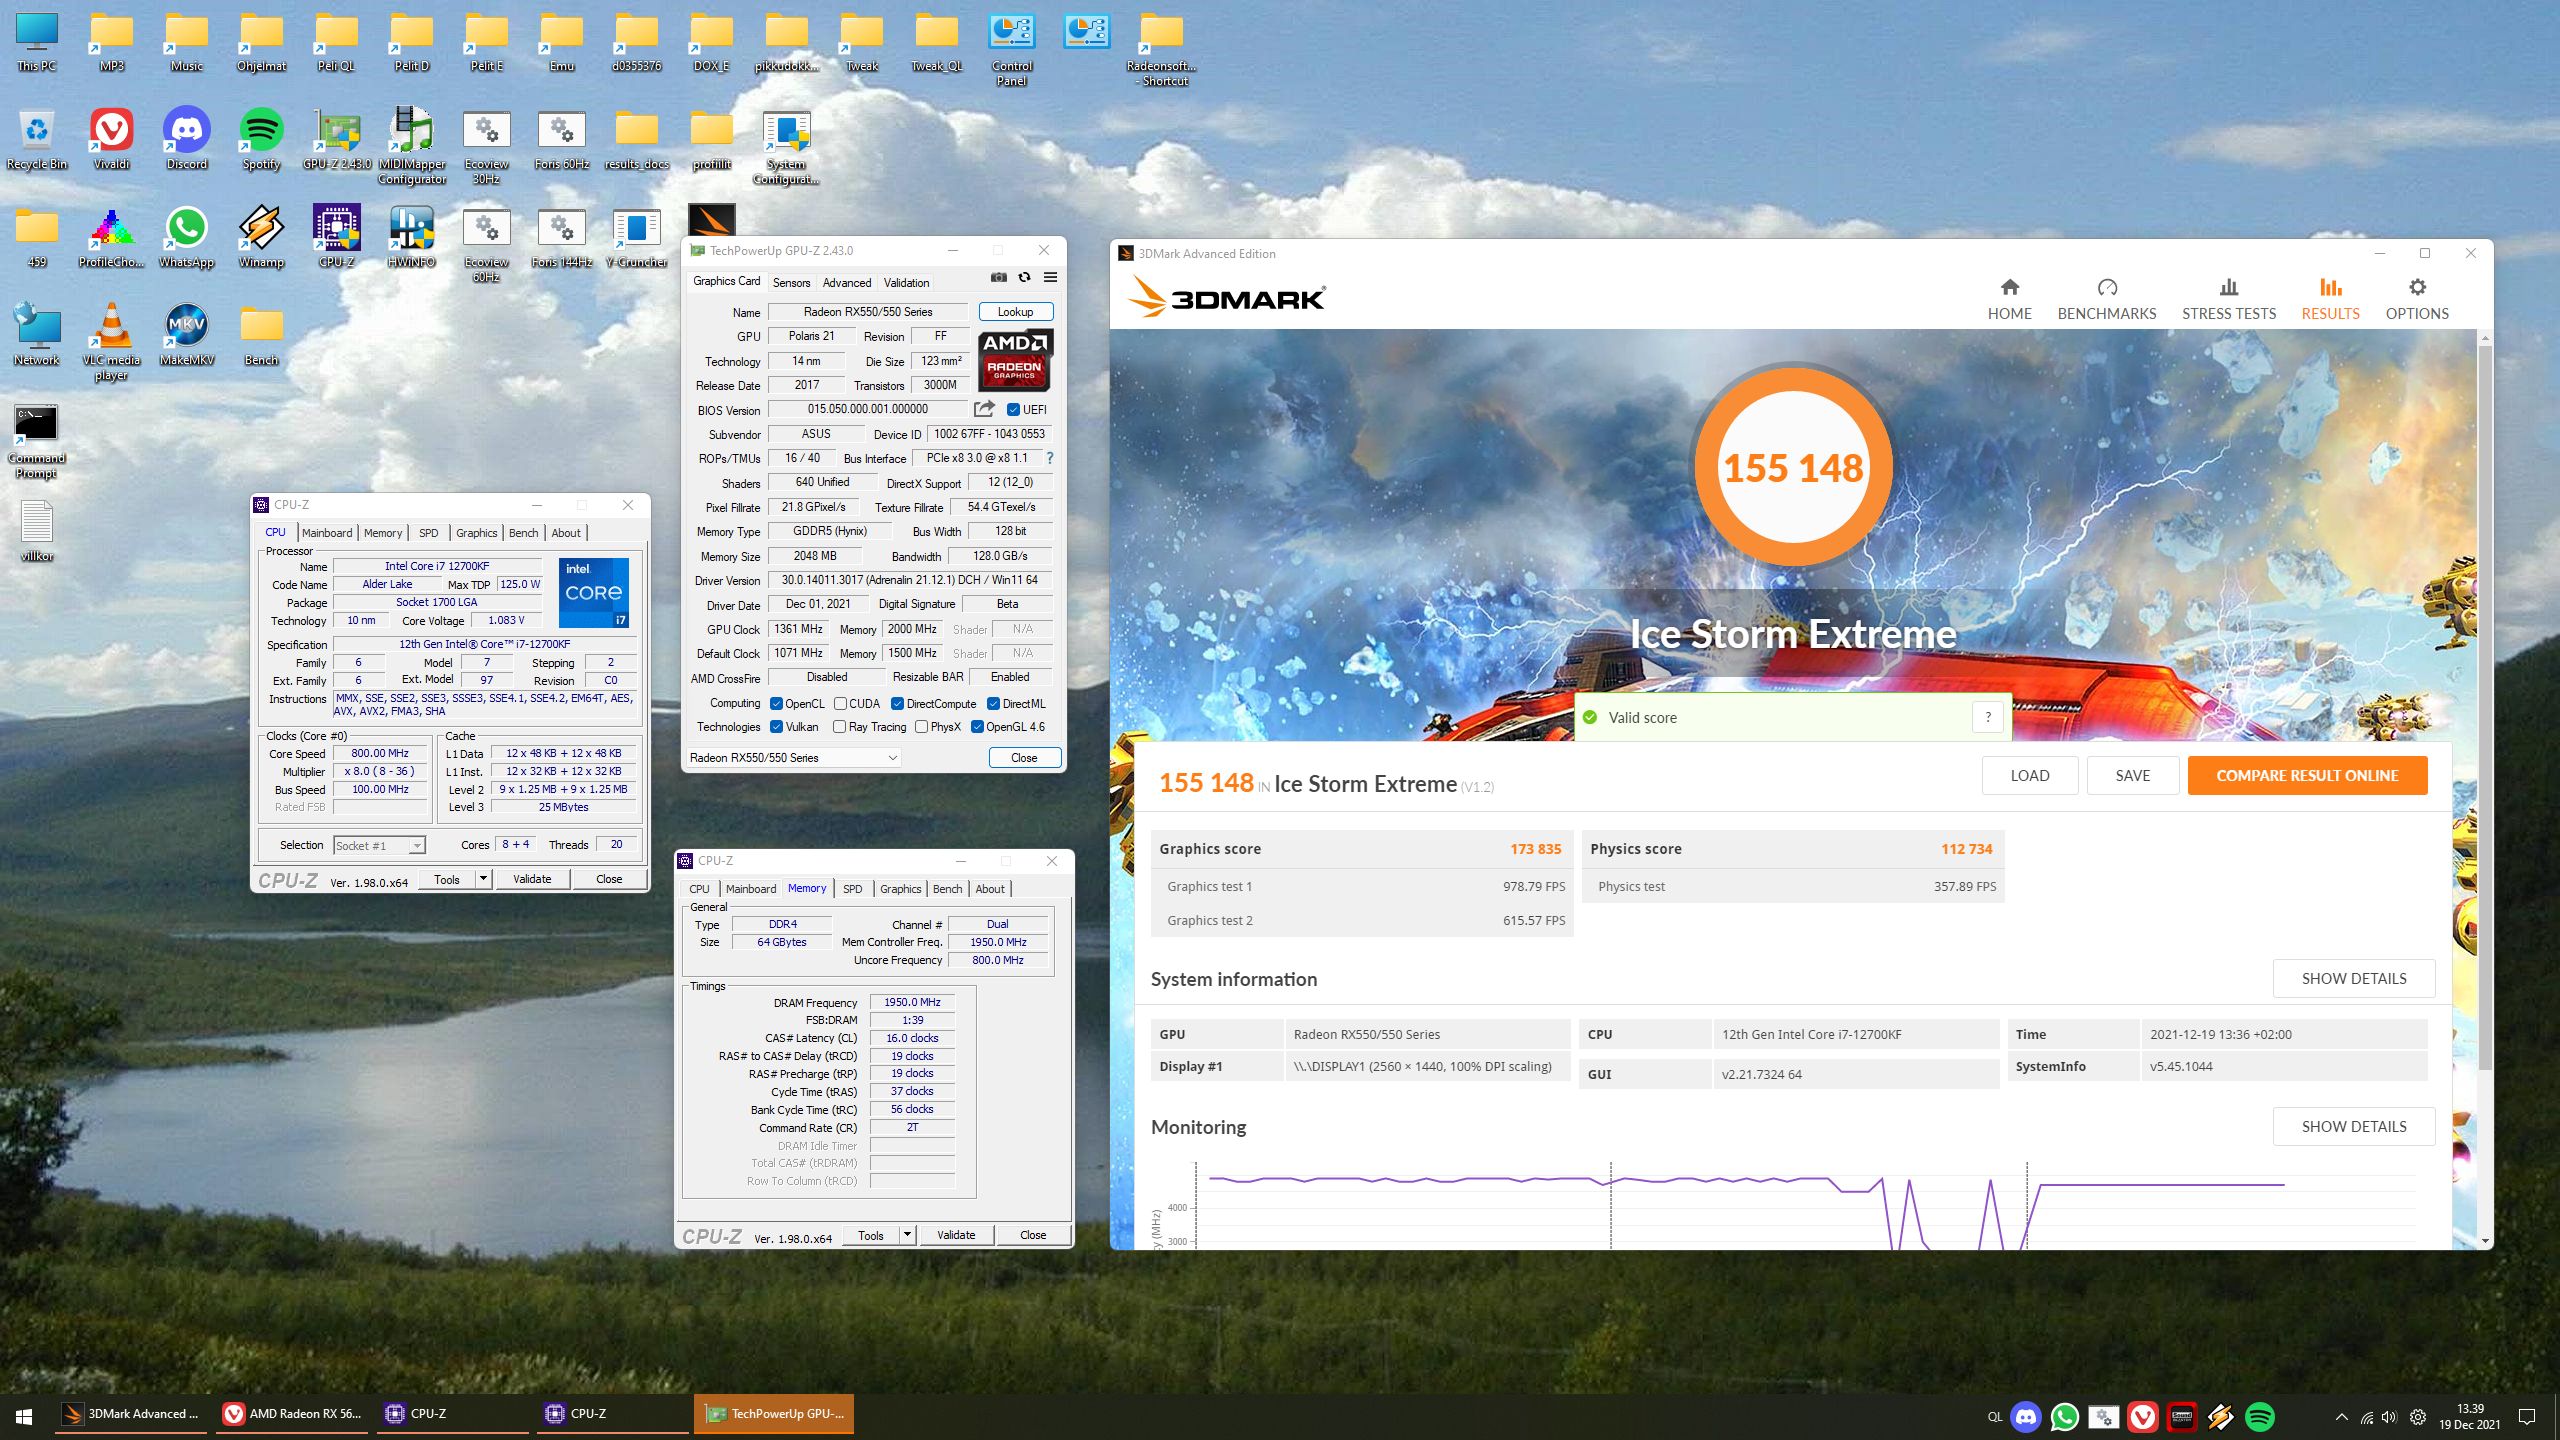This screenshot has height=1440, width=2560.
Task: Click SHOW DETAILS for Monitoring
Action: (x=2354, y=1126)
